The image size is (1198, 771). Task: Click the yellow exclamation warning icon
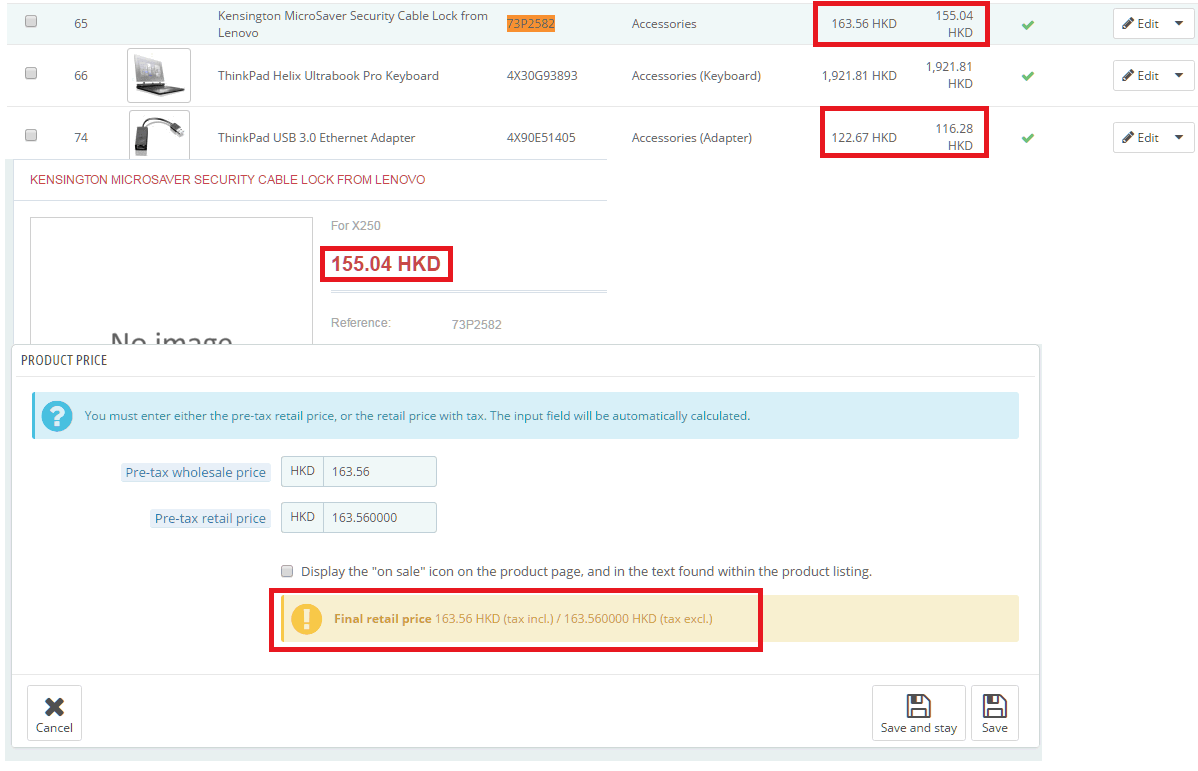[306, 619]
